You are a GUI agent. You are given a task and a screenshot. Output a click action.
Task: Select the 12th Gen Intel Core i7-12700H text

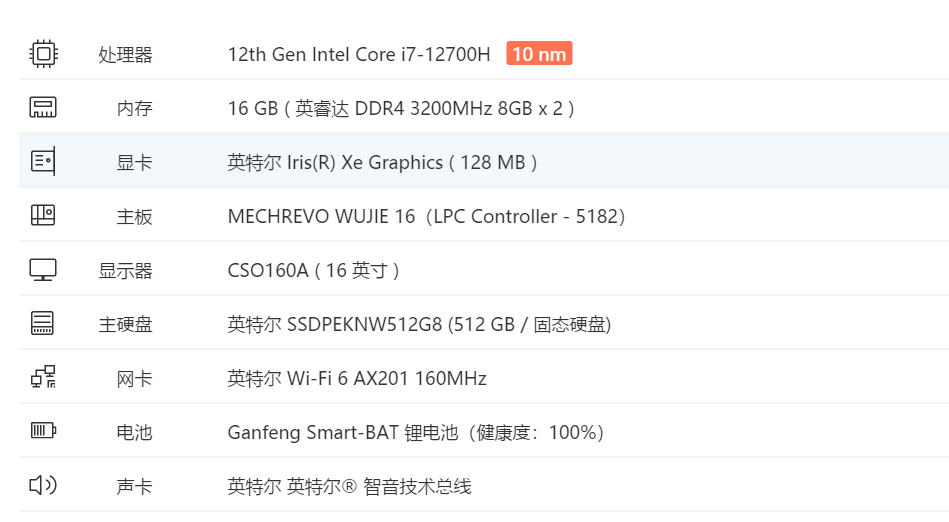point(359,54)
